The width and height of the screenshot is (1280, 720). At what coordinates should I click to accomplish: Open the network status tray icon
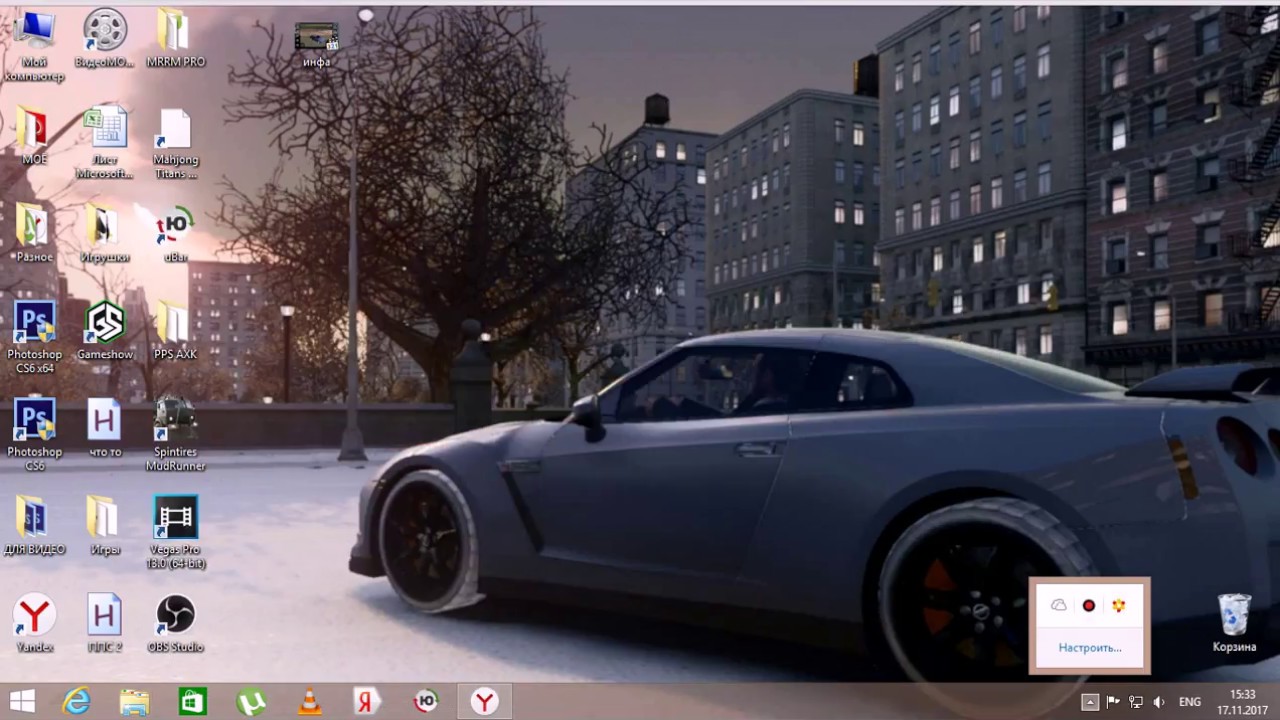coord(1136,702)
